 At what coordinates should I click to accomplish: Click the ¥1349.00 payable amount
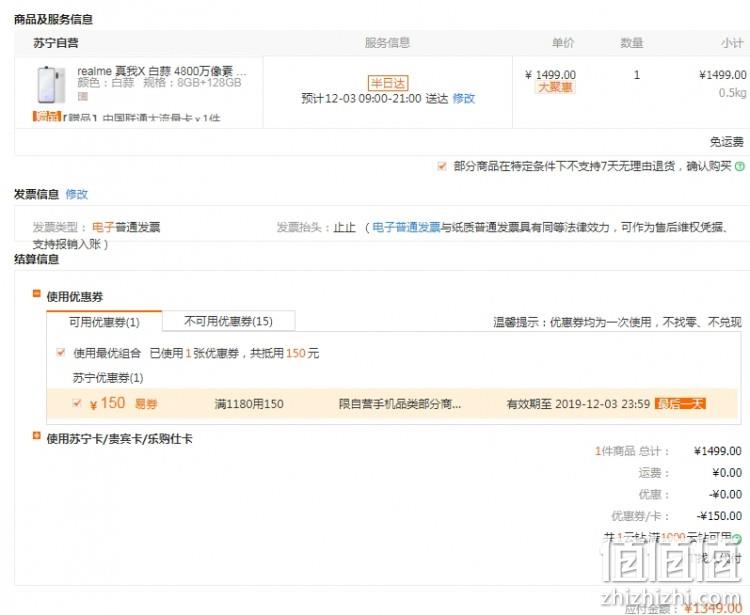coord(713,608)
